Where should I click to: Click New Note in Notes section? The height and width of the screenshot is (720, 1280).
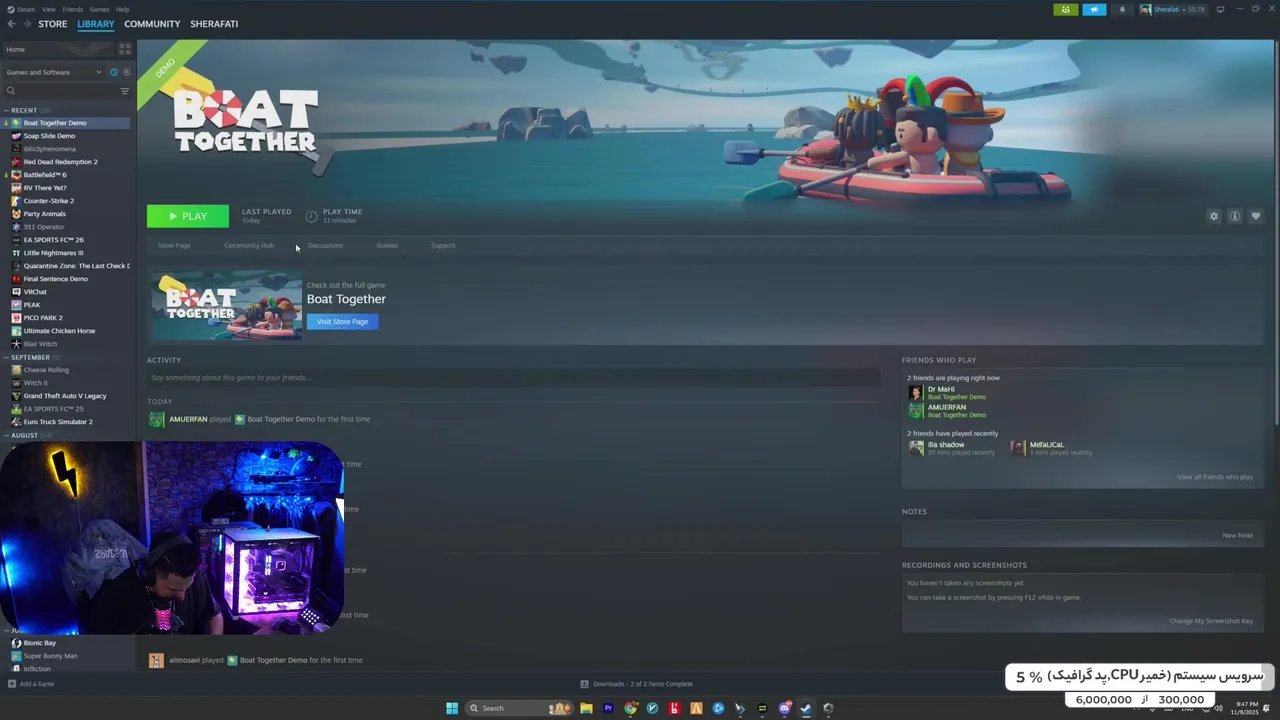coord(1237,535)
